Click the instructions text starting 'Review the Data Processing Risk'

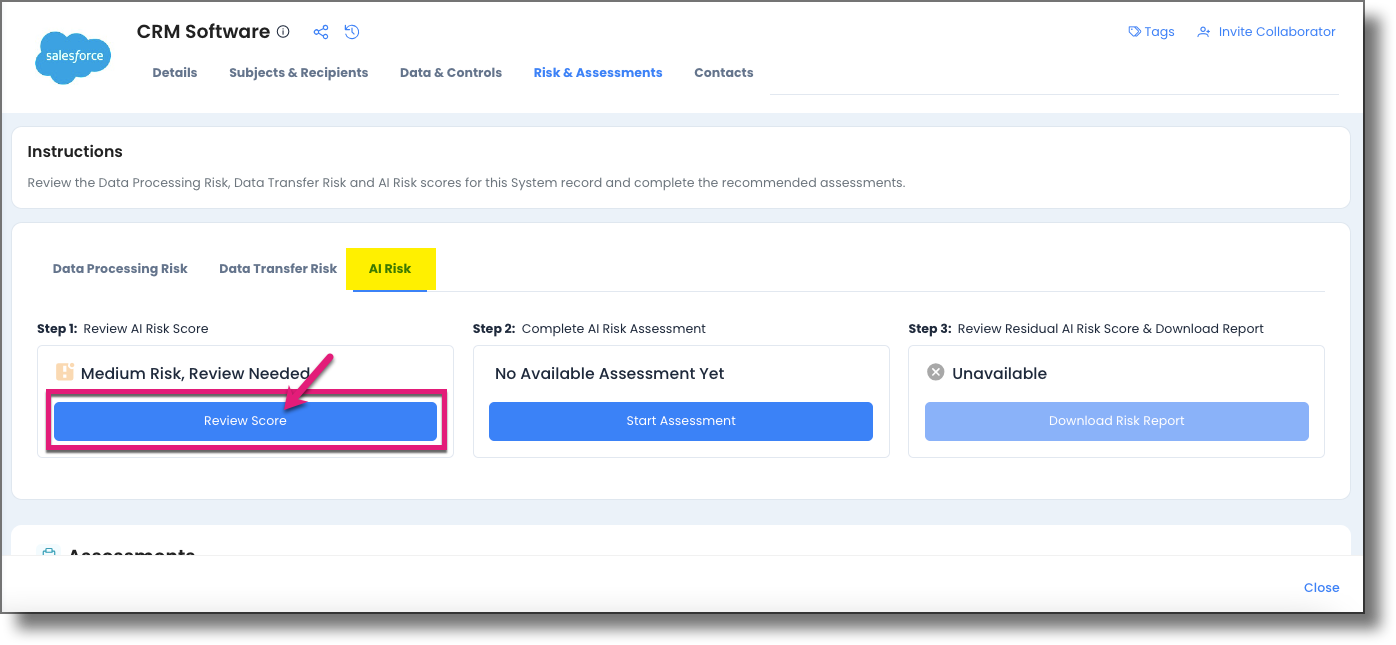click(x=466, y=183)
